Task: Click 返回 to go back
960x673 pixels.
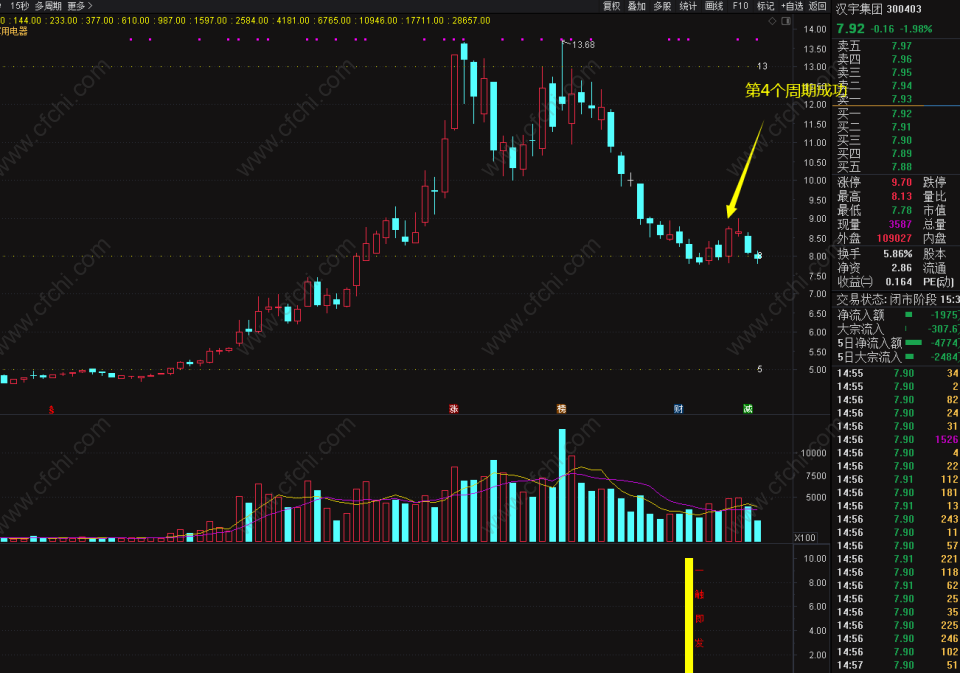Action: pos(817,6)
